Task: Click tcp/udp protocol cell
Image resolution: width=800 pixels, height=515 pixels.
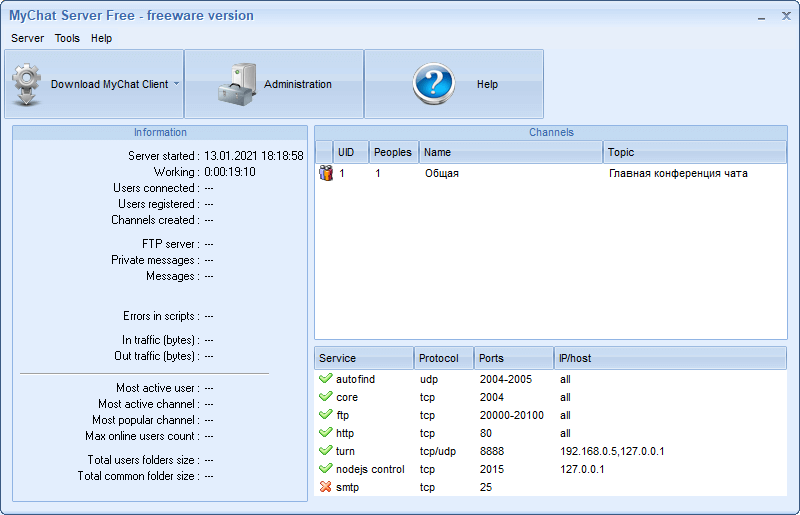Action: [438, 451]
